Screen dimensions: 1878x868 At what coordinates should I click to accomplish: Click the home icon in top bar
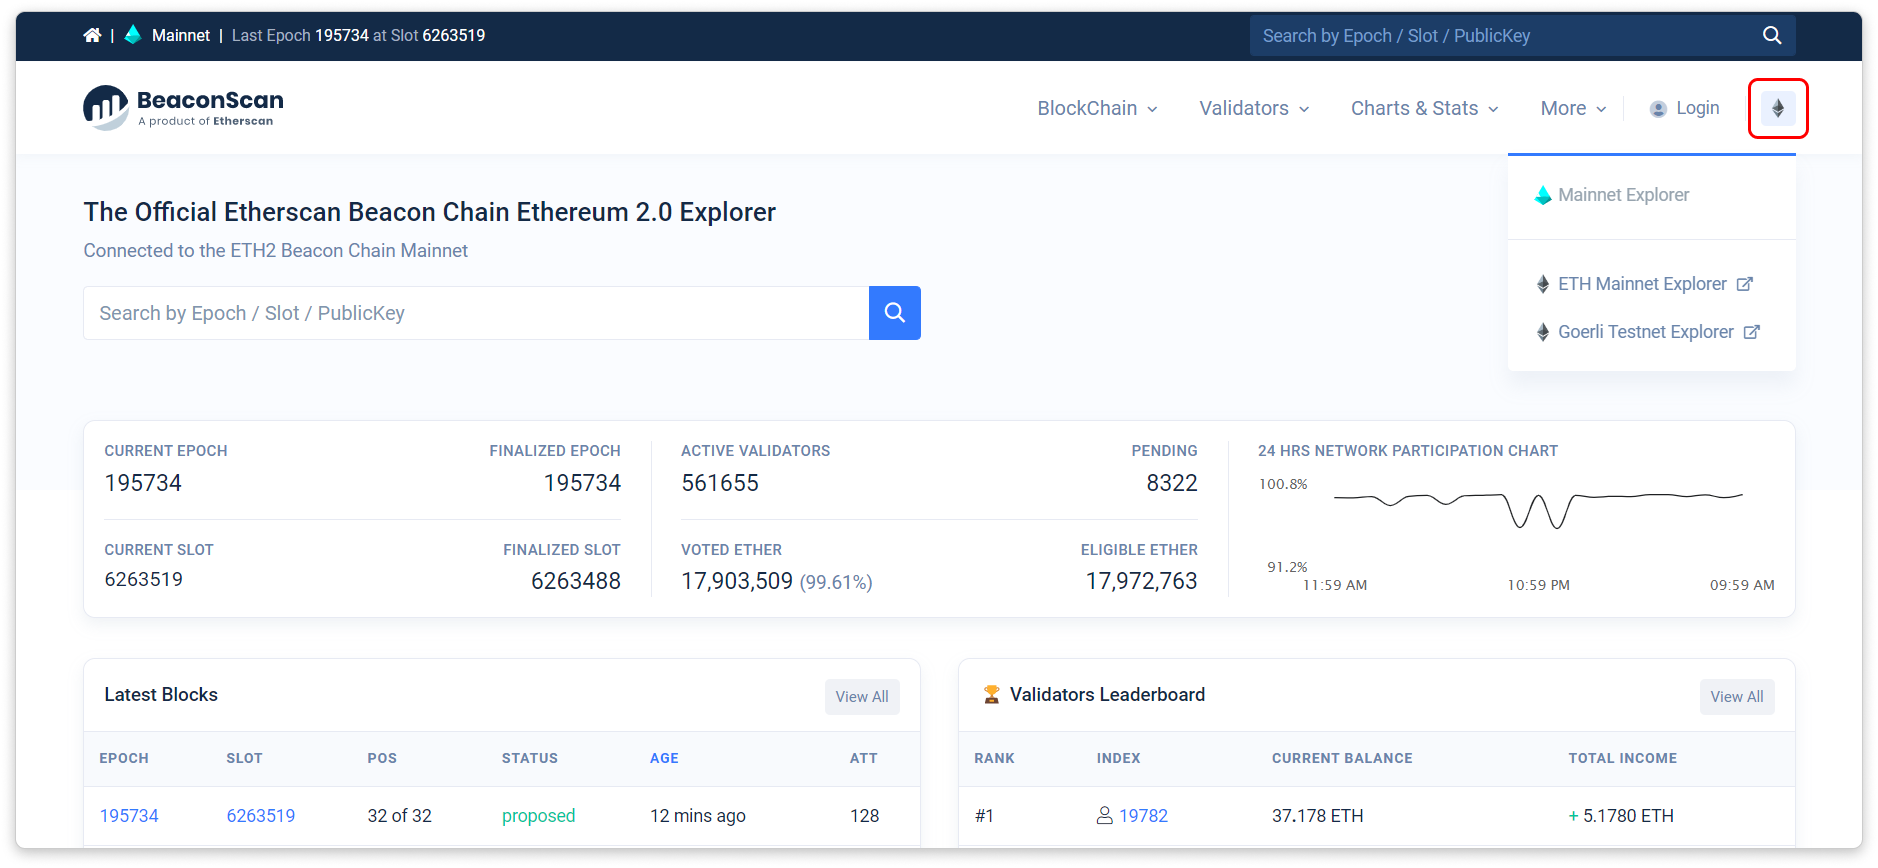pos(92,35)
